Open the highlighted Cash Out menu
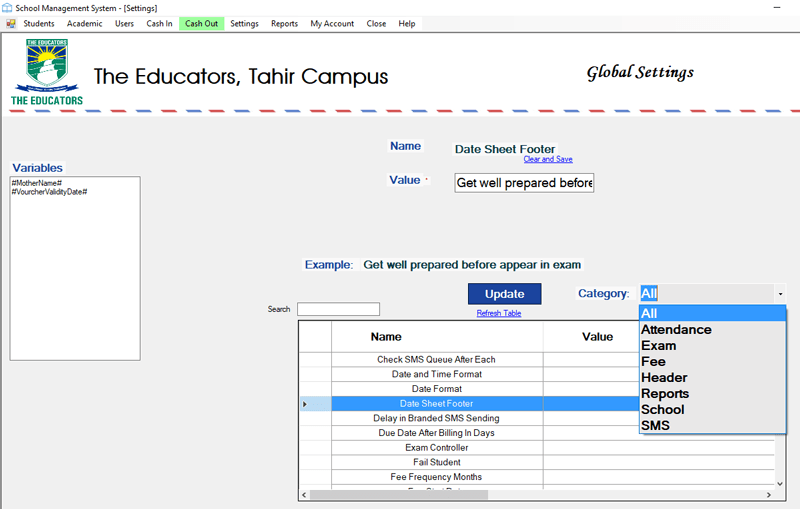The image size is (800, 509). pyautogui.click(x=202, y=23)
